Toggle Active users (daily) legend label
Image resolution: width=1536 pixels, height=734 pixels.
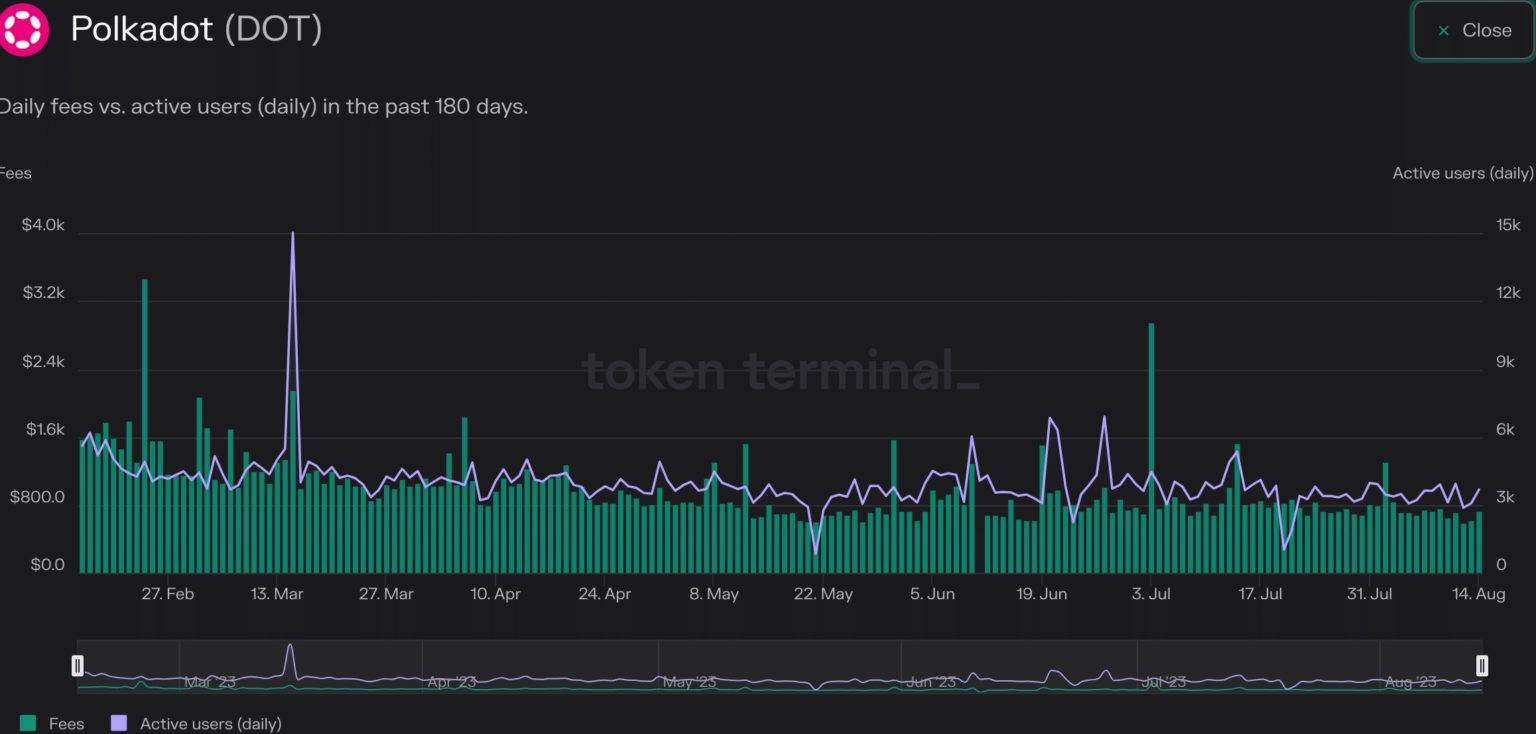(x=210, y=723)
